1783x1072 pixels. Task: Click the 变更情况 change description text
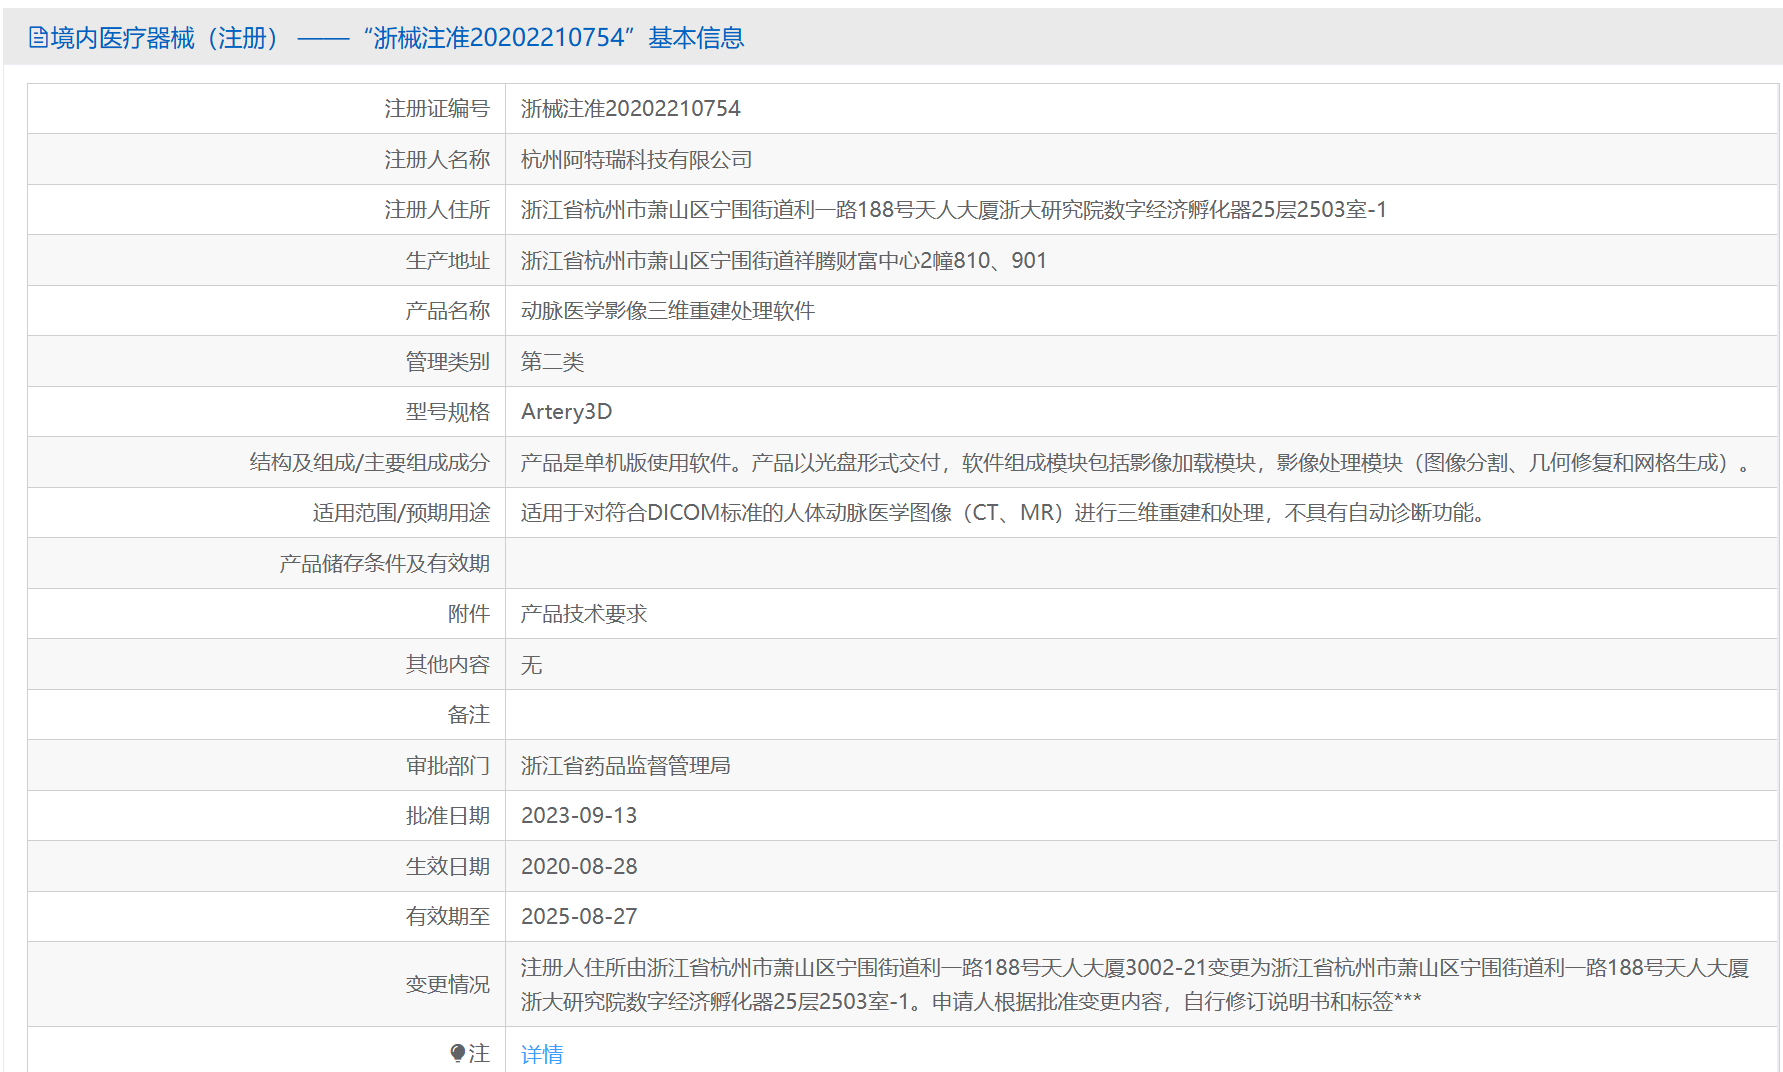coord(1134,984)
